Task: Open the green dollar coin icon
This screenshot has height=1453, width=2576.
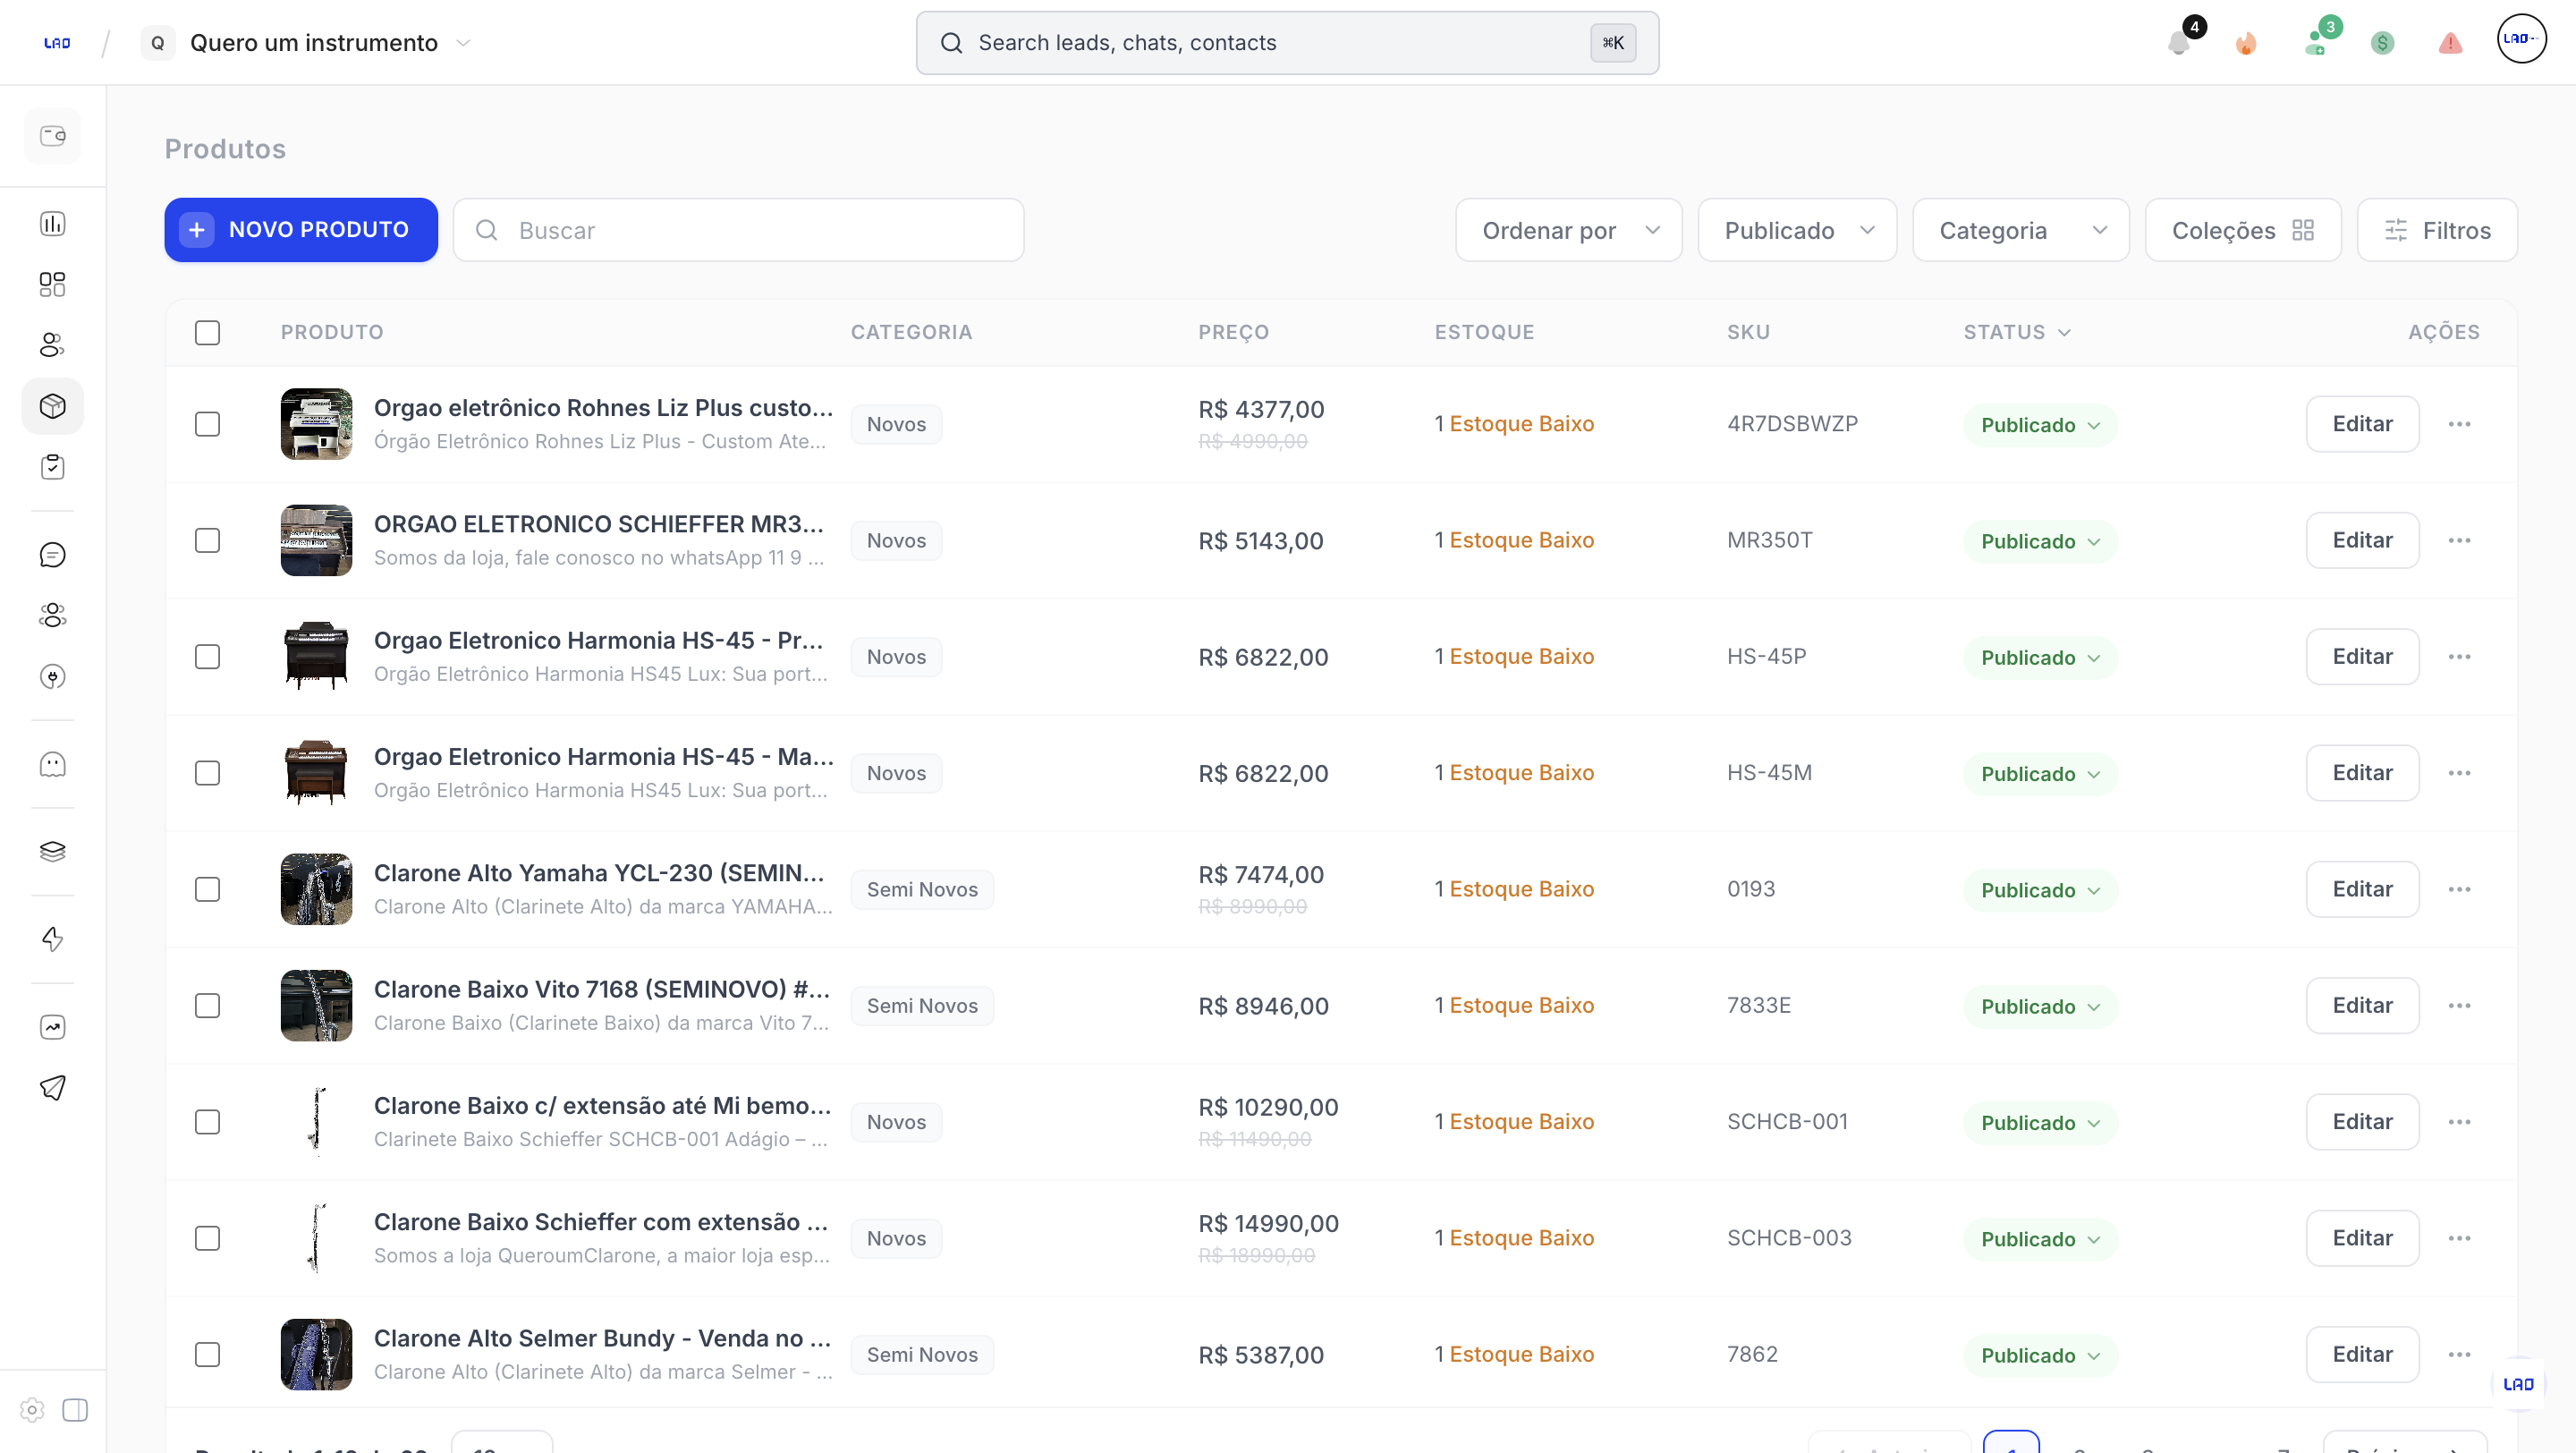Action: click(x=2382, y=43)
